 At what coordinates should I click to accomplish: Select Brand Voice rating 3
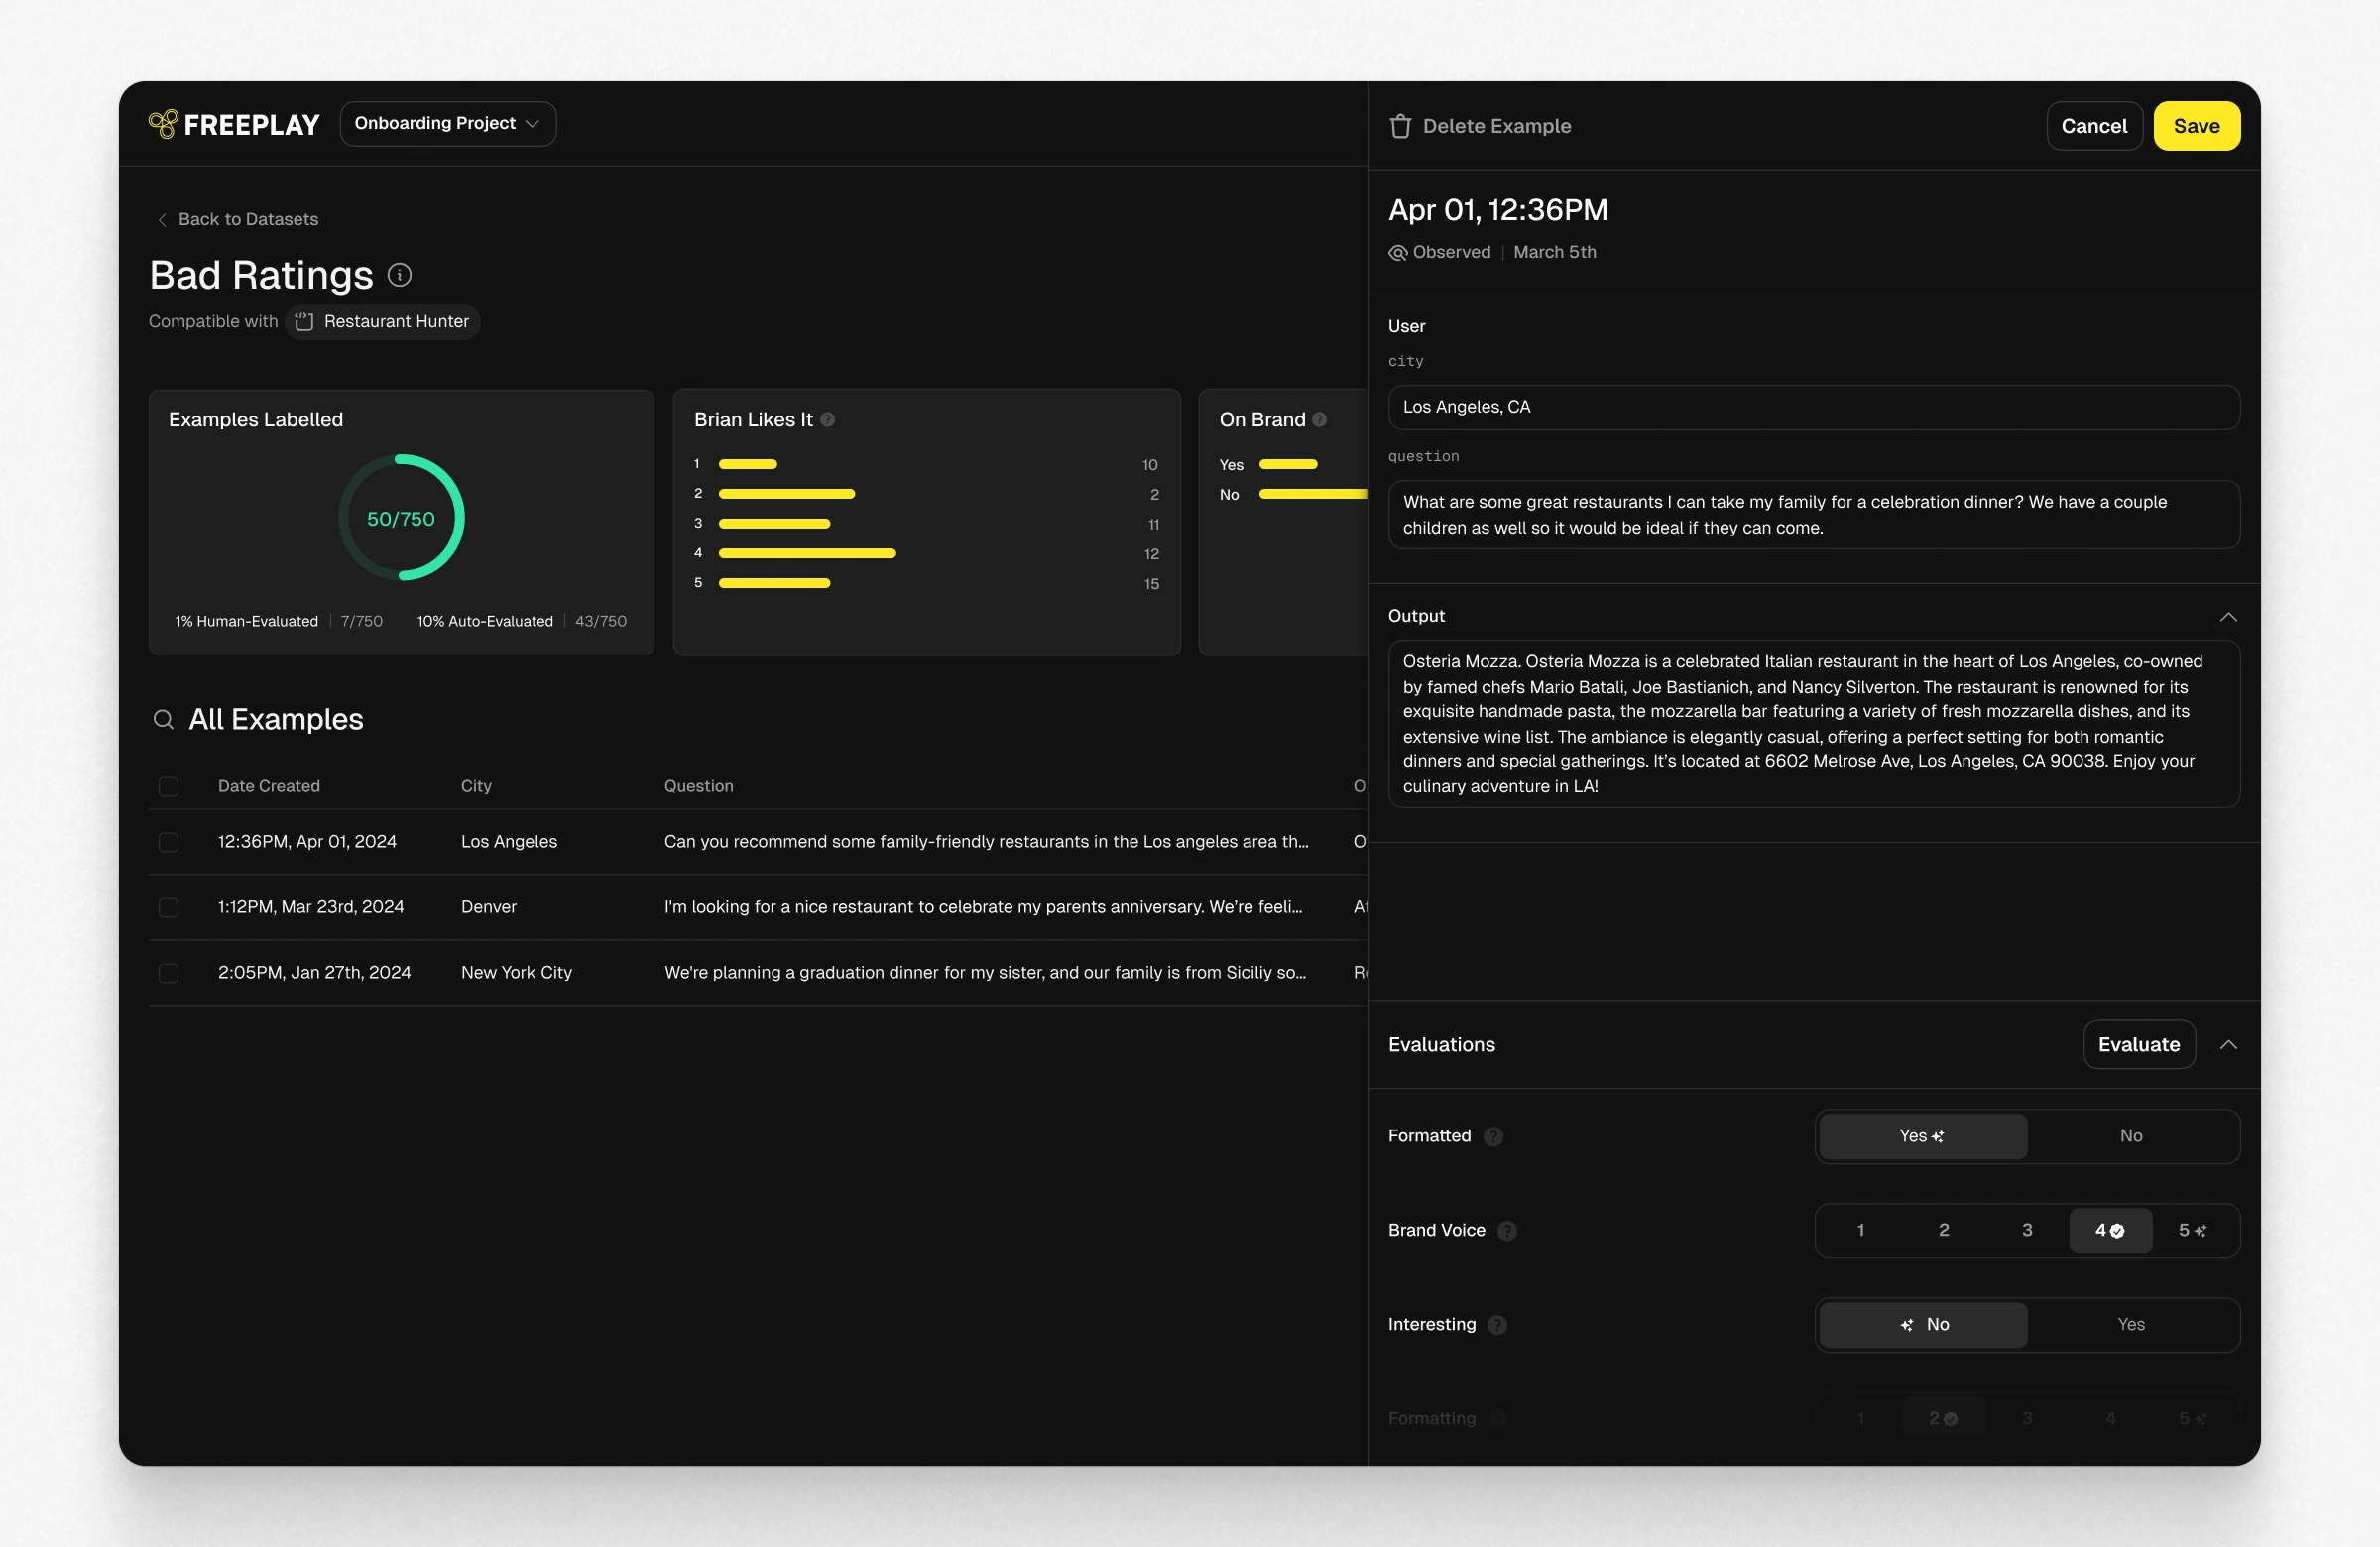point(2026,1230)
